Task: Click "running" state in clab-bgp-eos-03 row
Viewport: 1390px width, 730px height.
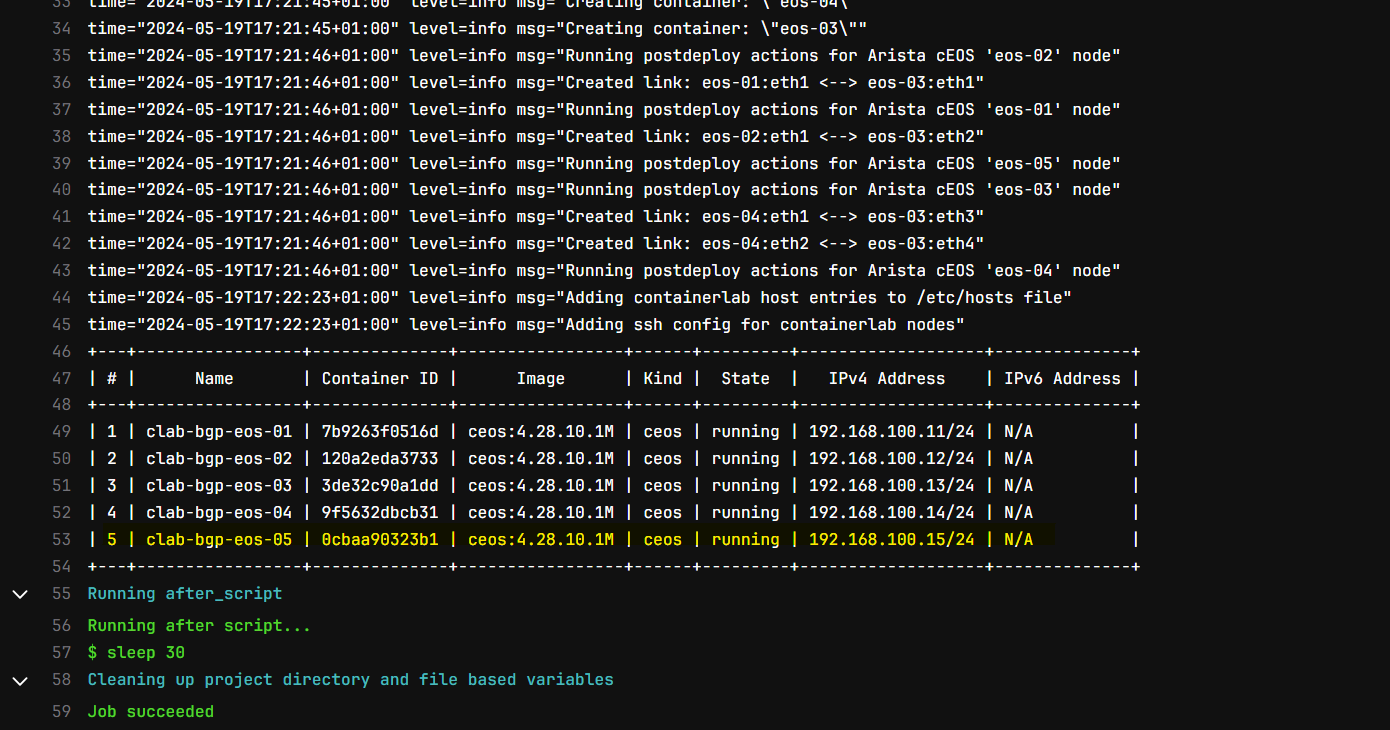Action: (746, 485)
